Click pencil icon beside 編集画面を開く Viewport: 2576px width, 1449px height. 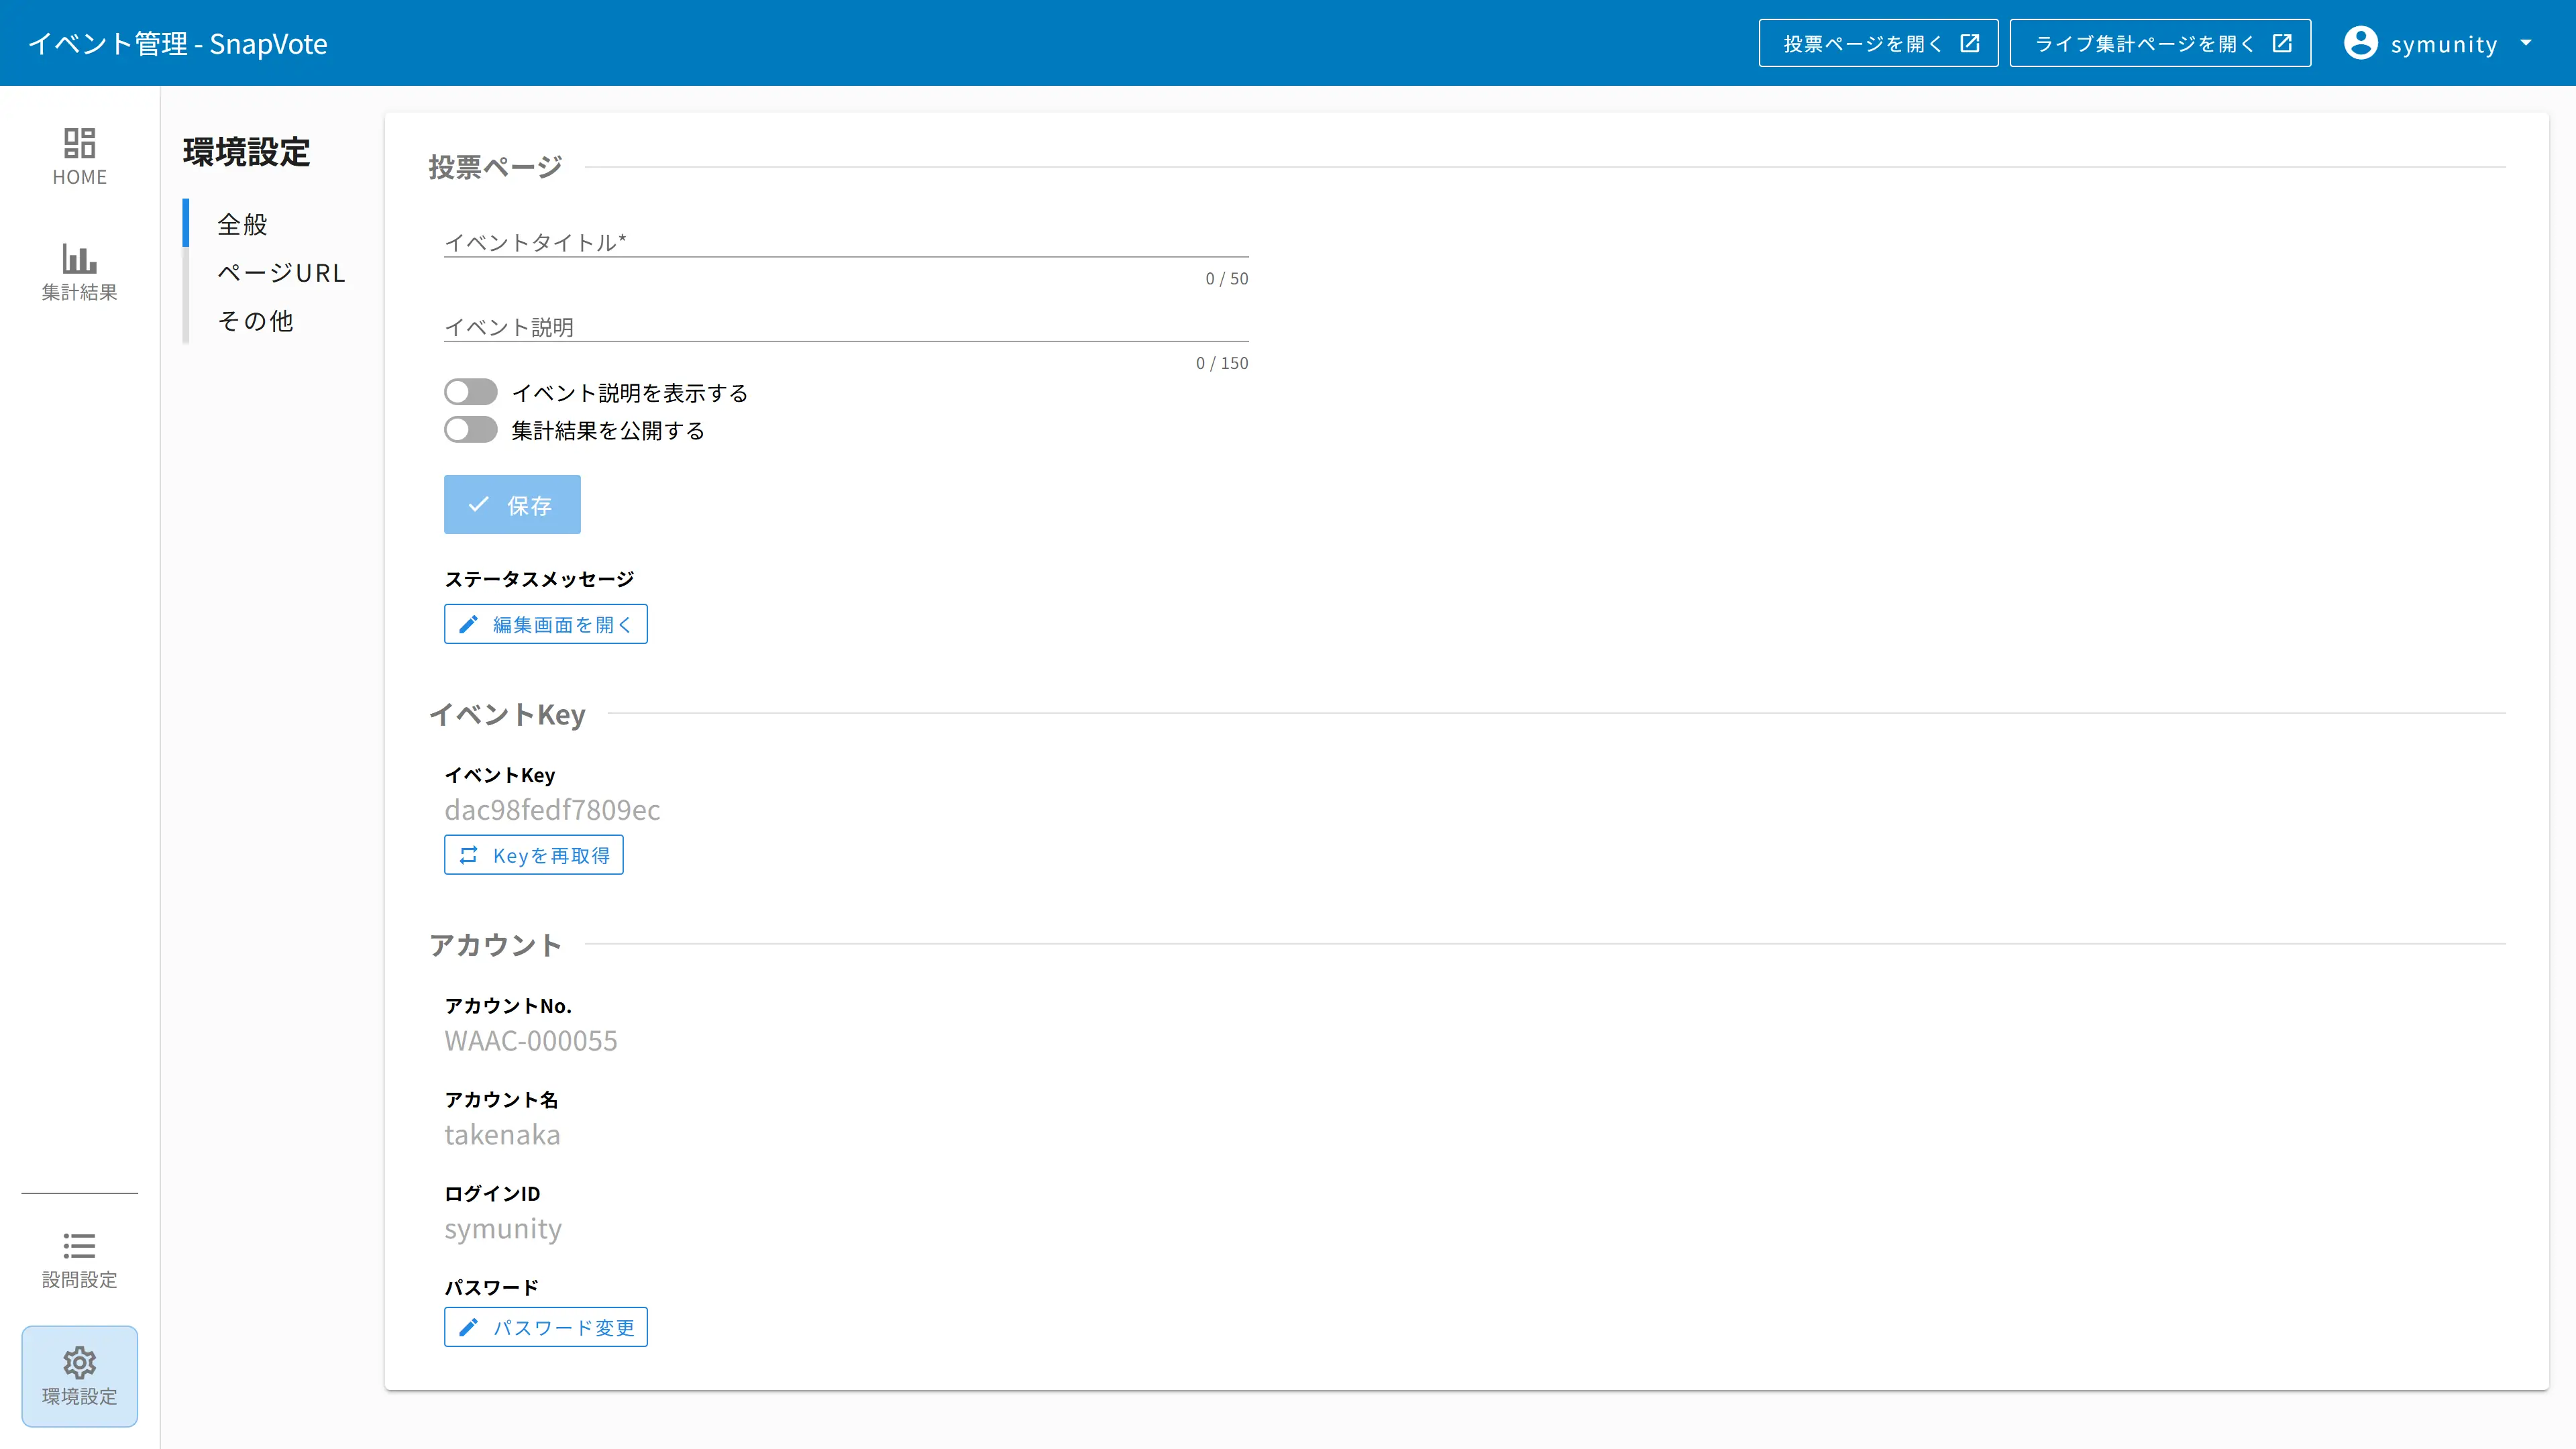468,624
